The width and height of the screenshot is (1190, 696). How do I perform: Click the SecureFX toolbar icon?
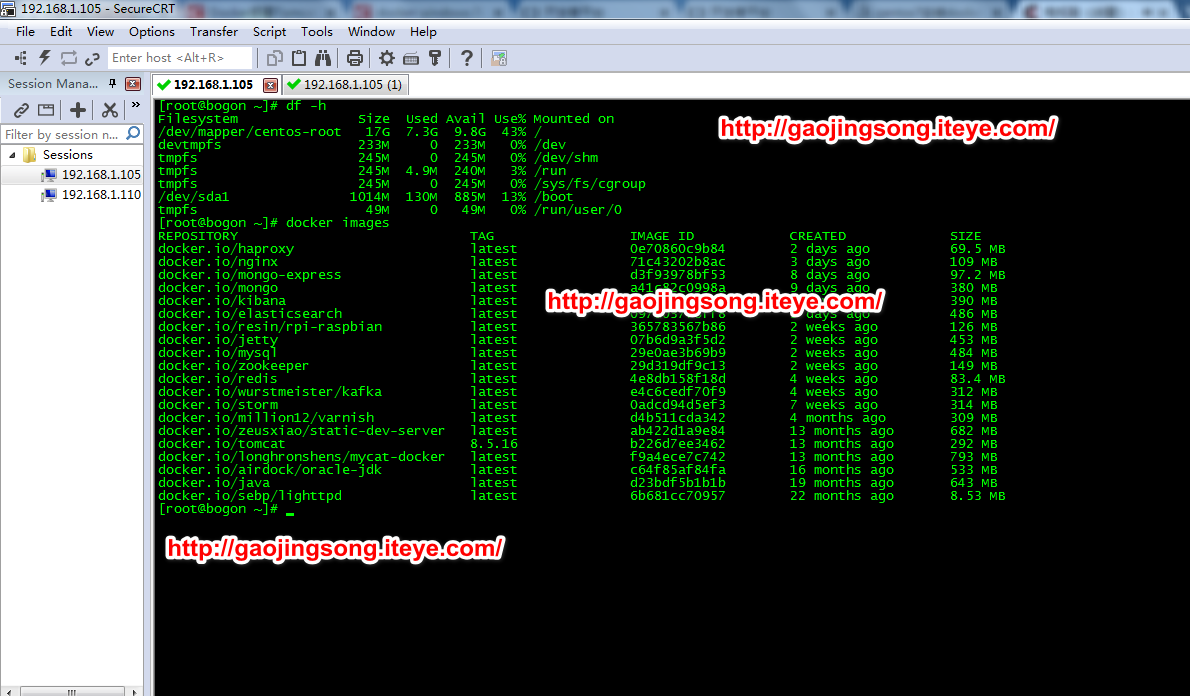pos(499,58)
